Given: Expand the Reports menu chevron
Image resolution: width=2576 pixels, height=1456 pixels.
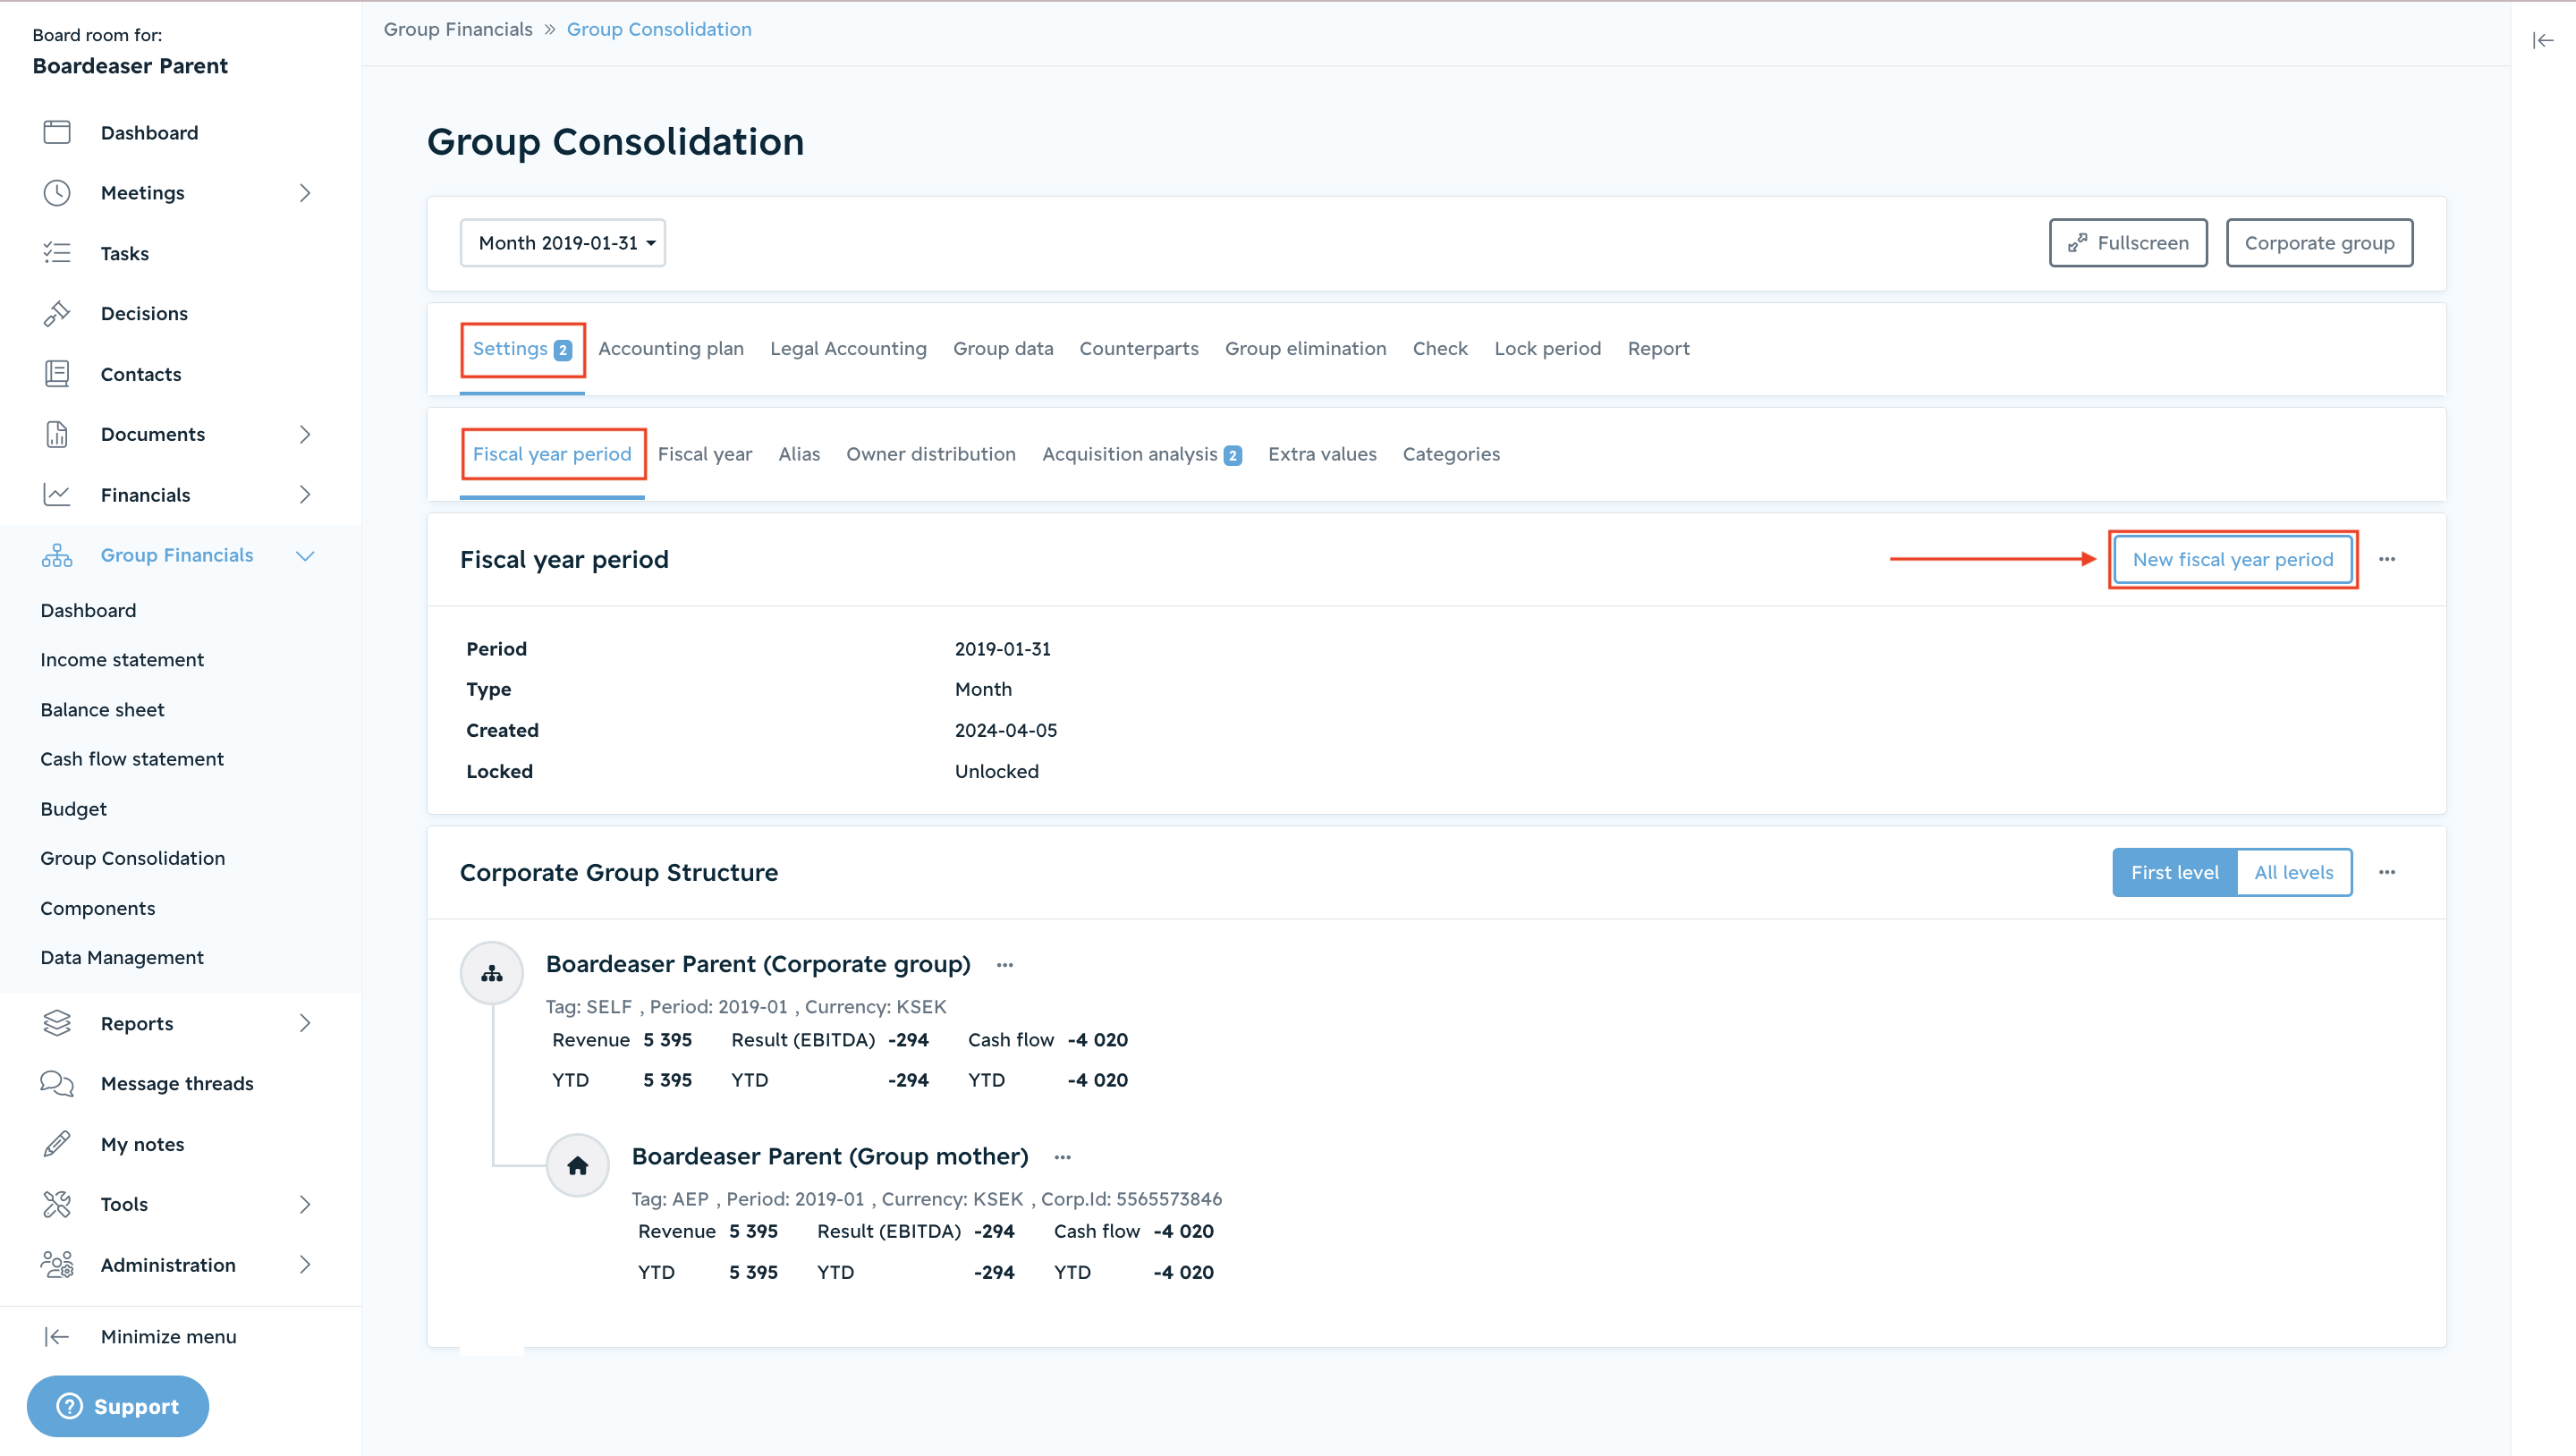Looking at the screenshot, I should coord(305,1023).
